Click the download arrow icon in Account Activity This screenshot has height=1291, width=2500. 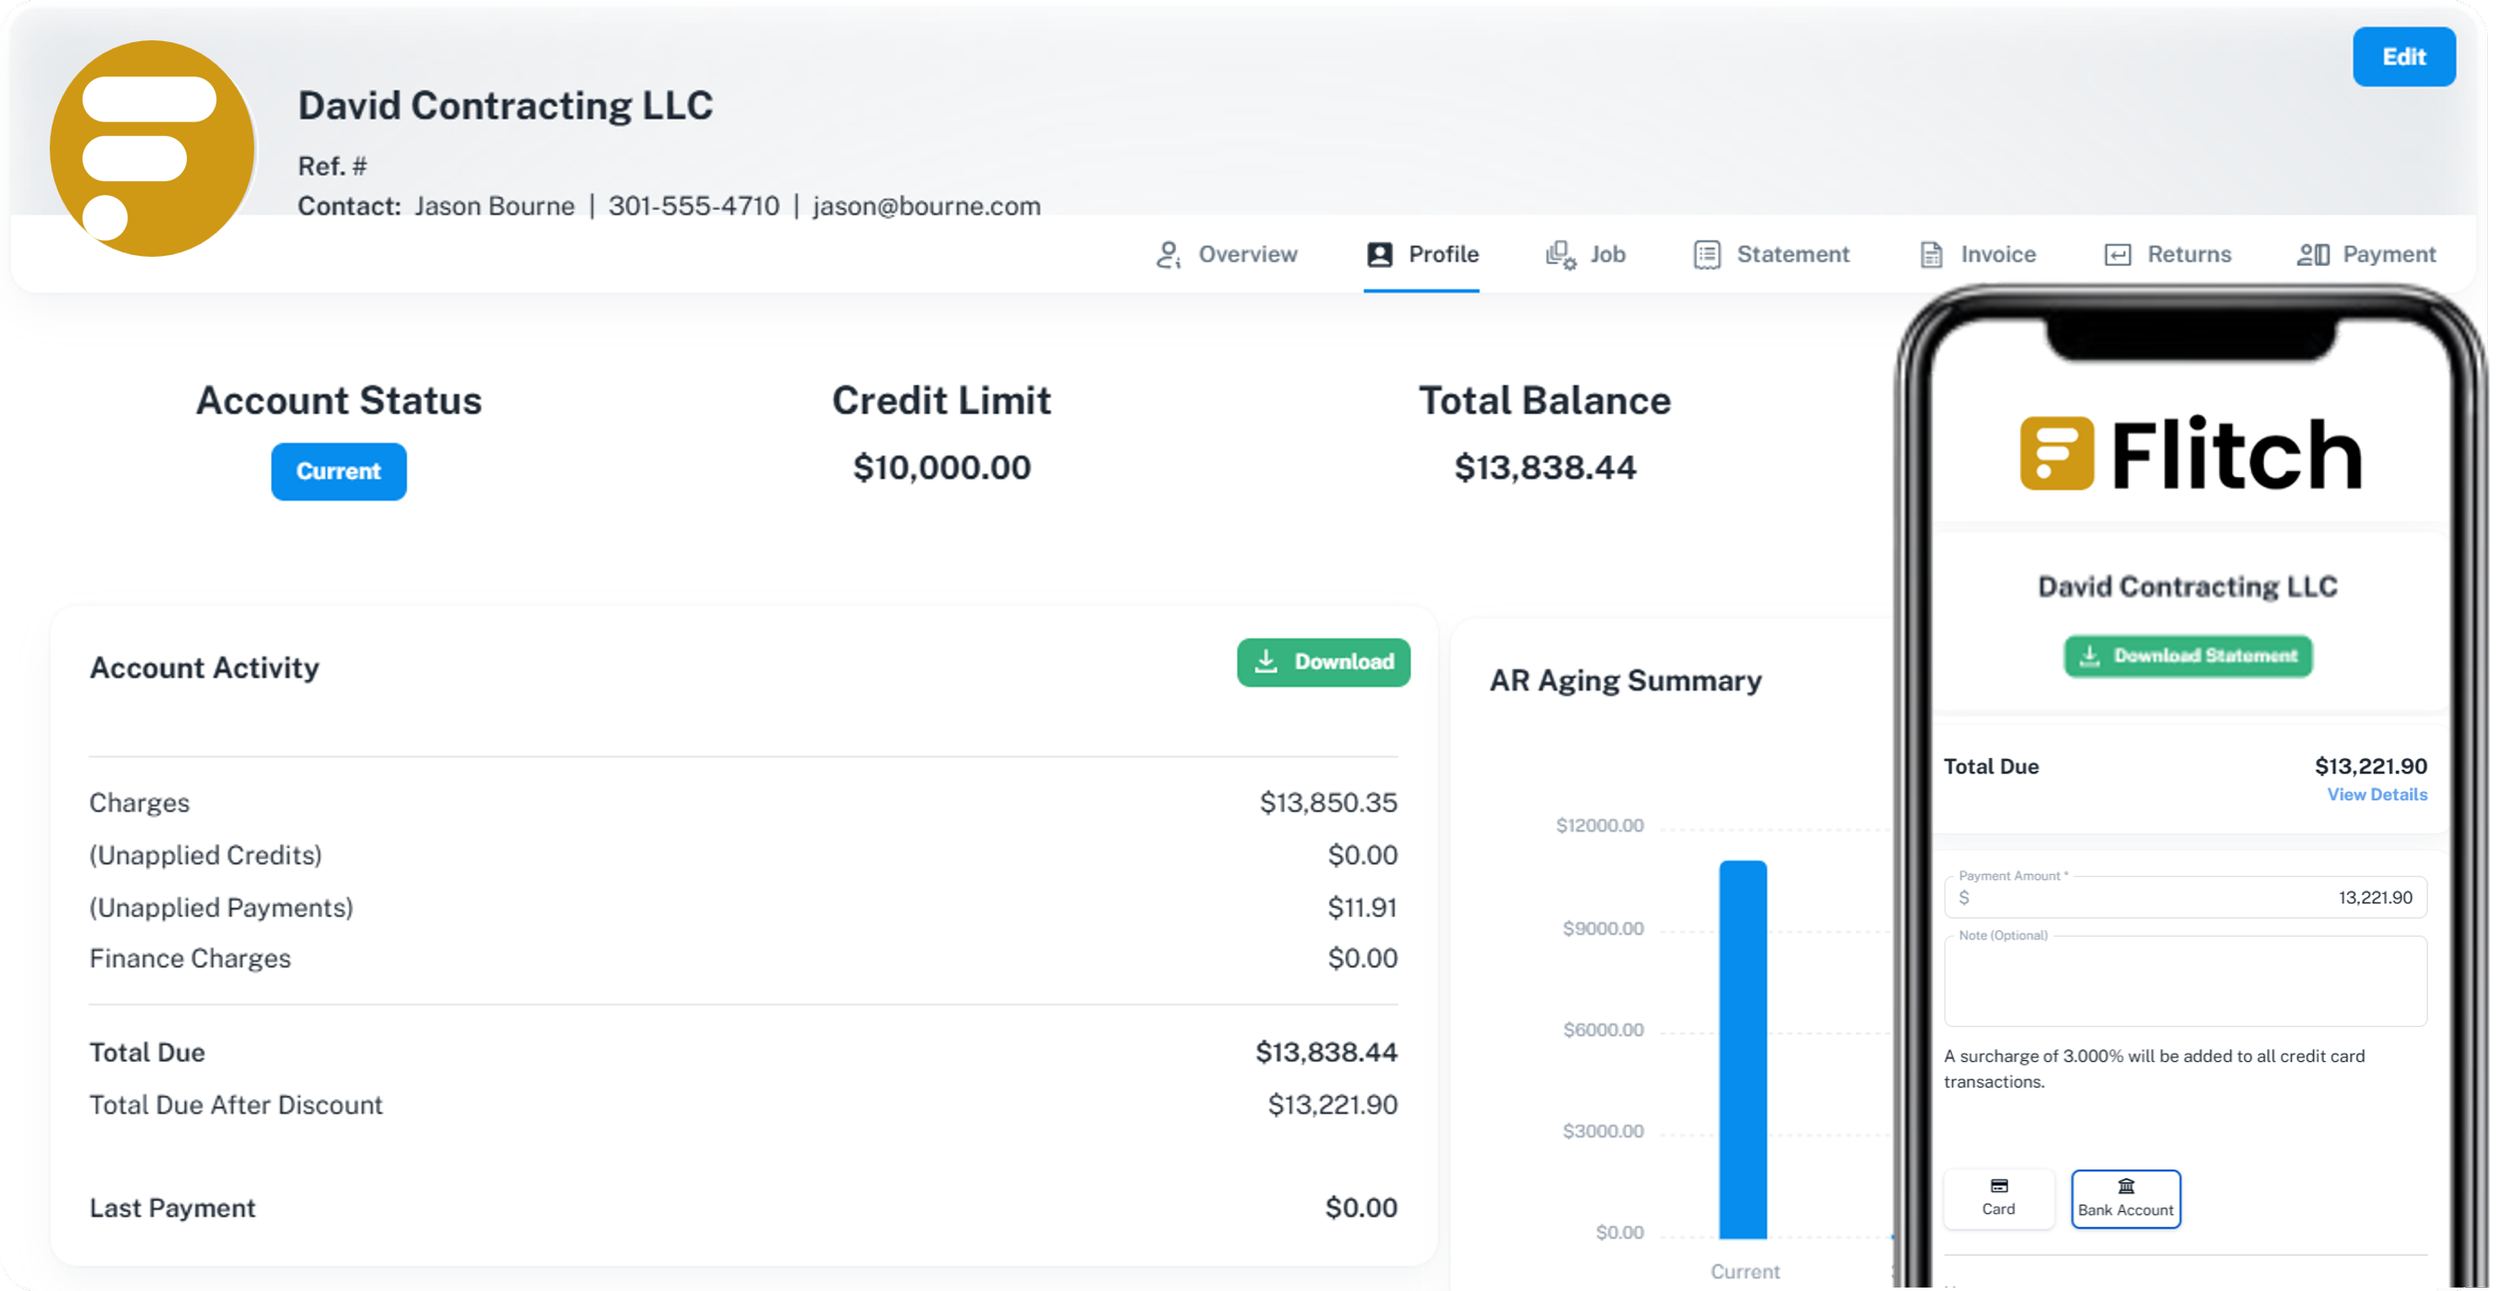click(1266, 661)
